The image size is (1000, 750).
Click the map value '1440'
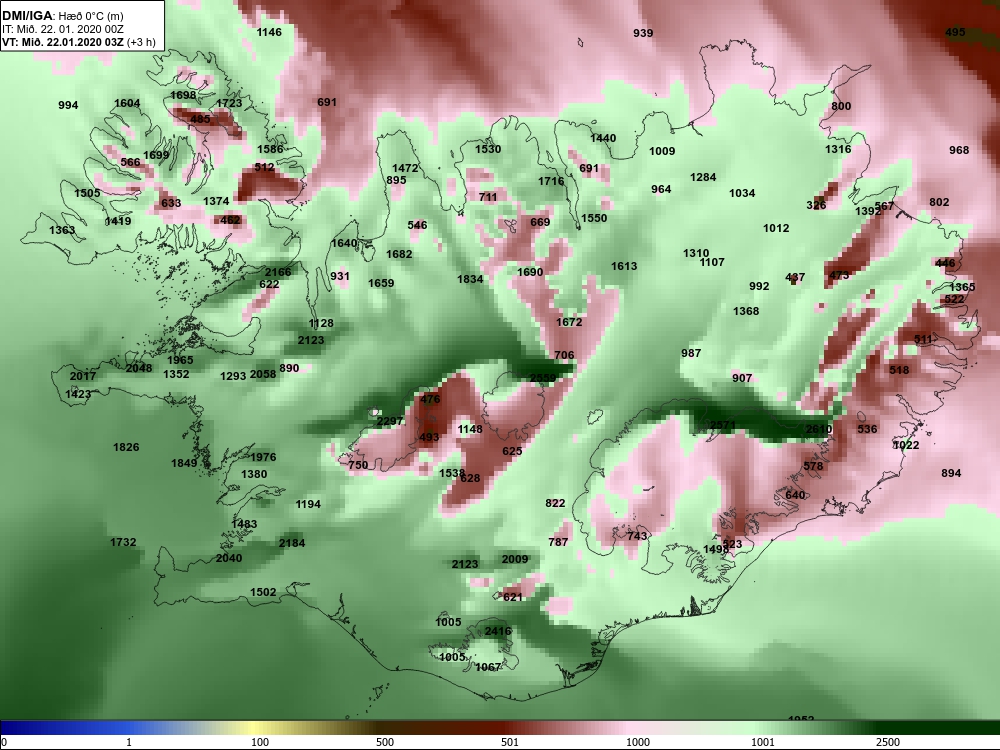(603, 138)
